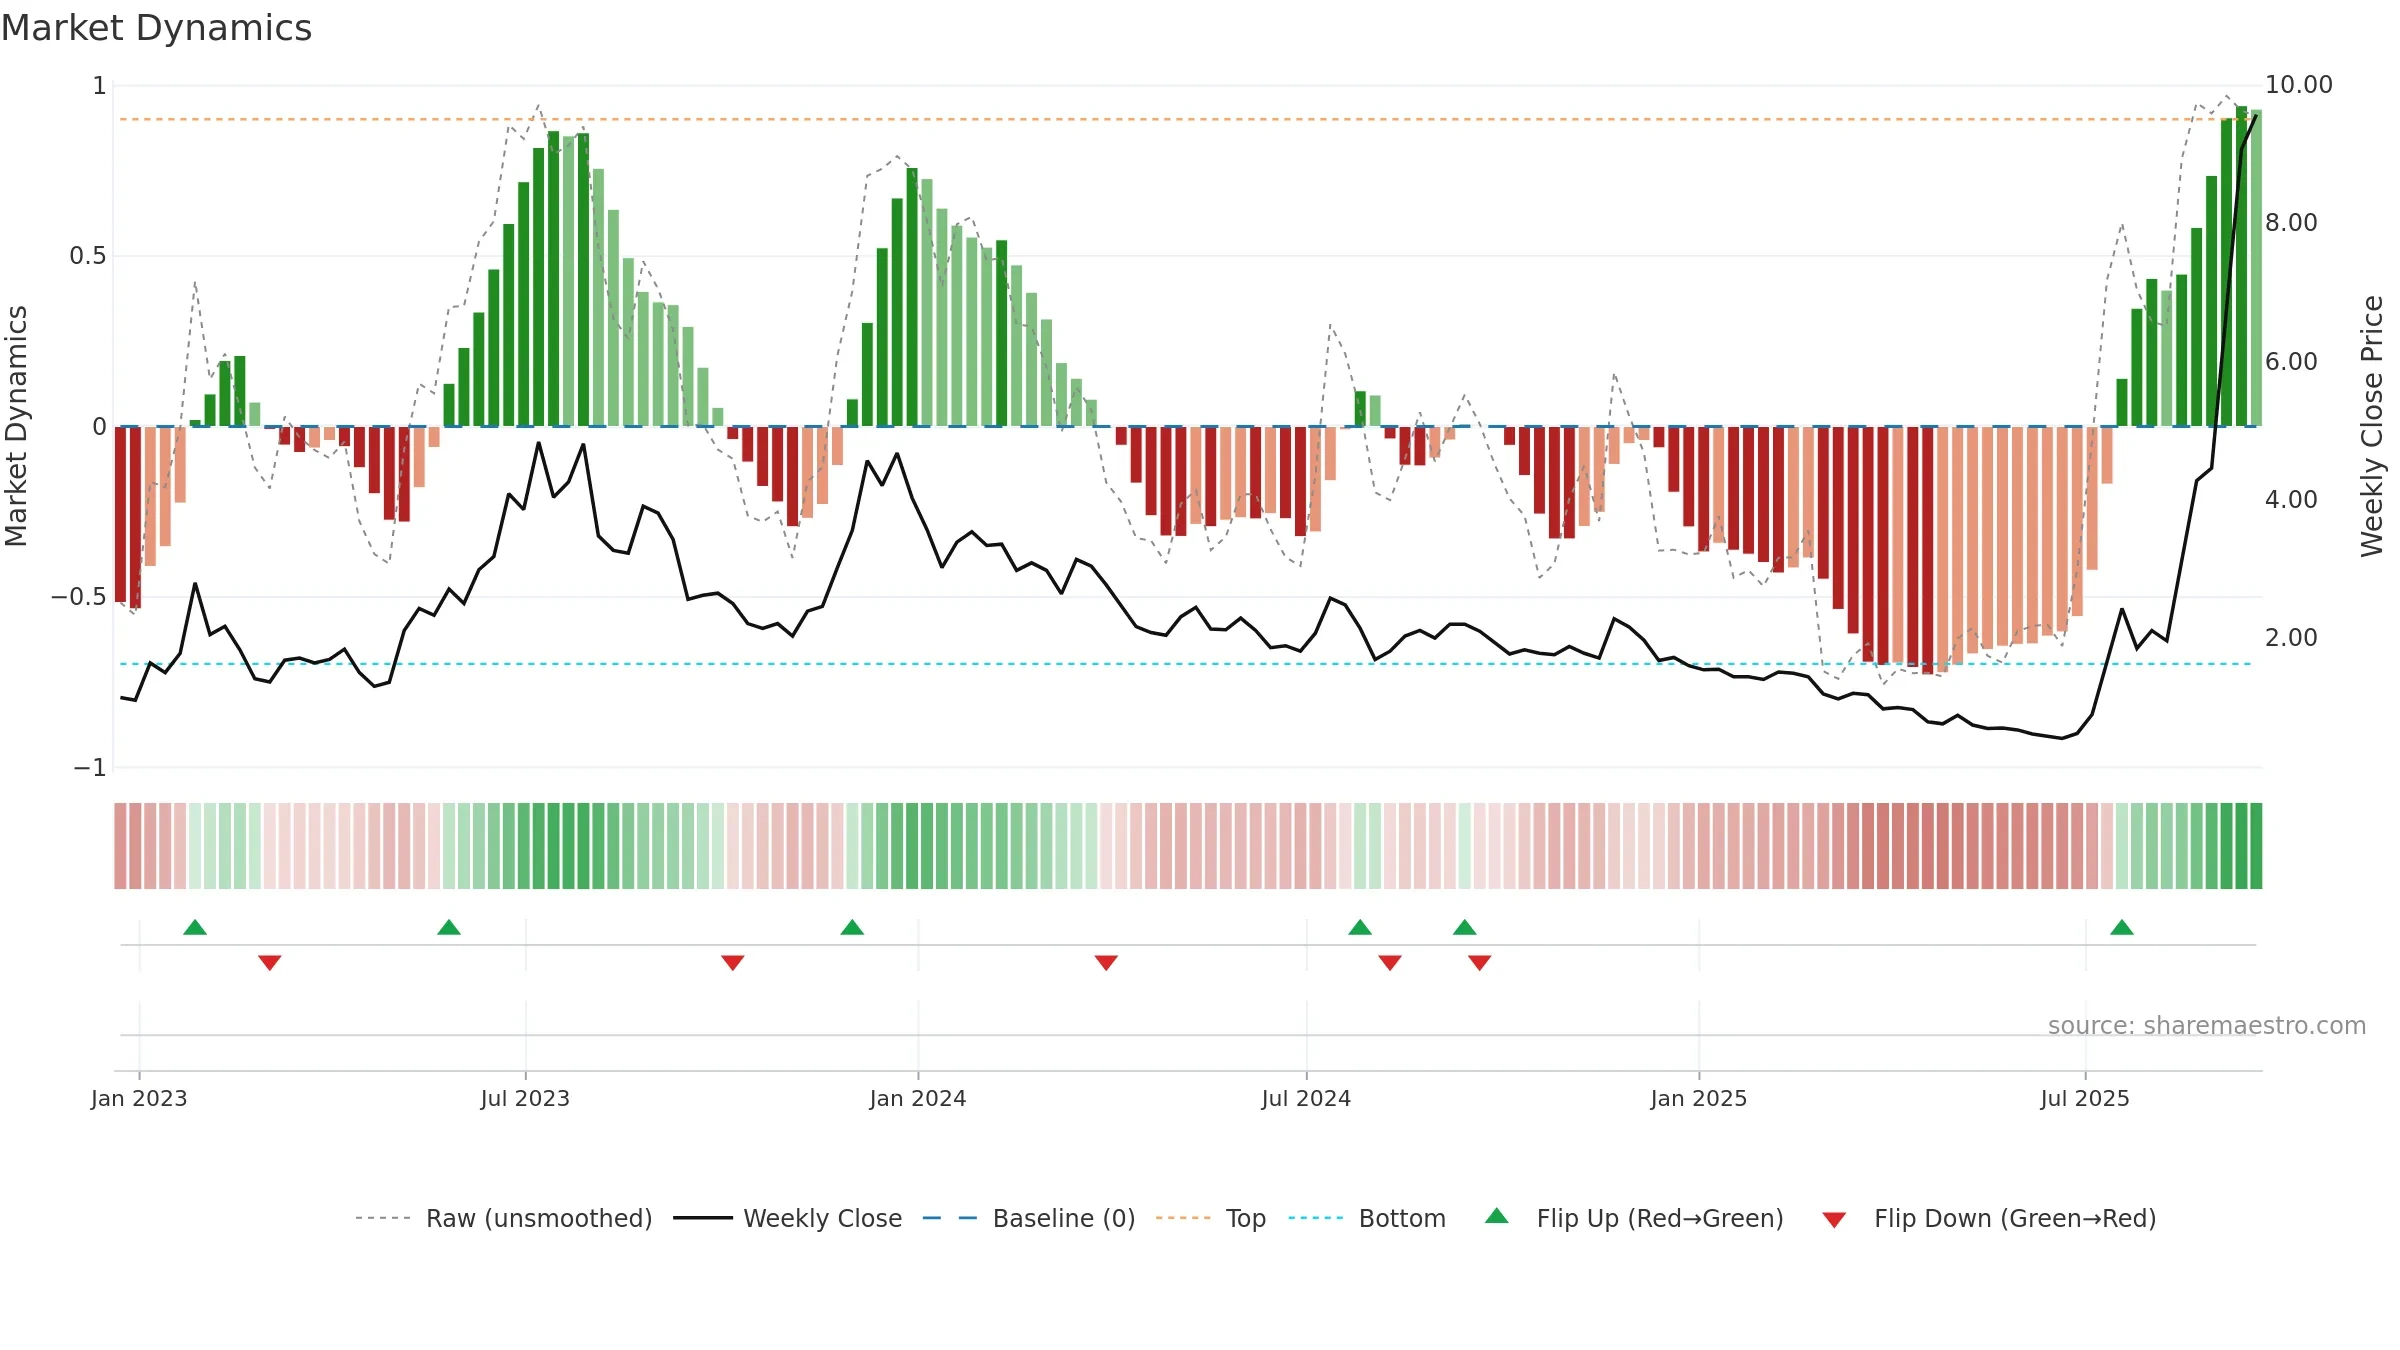Click the green flip-up triangle in late January 2023
This screenshot has width=2400, height=1350.
click(195, 927)
